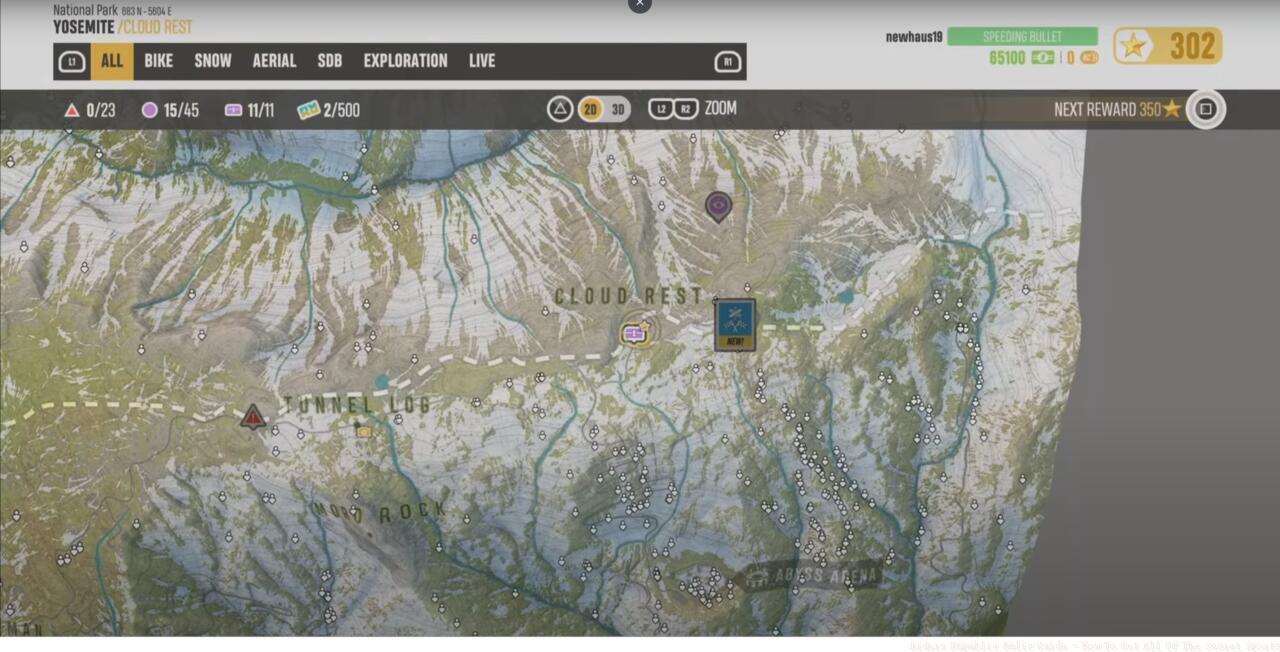This screenshot has width=1280, height=652.
Task: Choose the EXPLORATION filter tab
Action: coord(405,61)
